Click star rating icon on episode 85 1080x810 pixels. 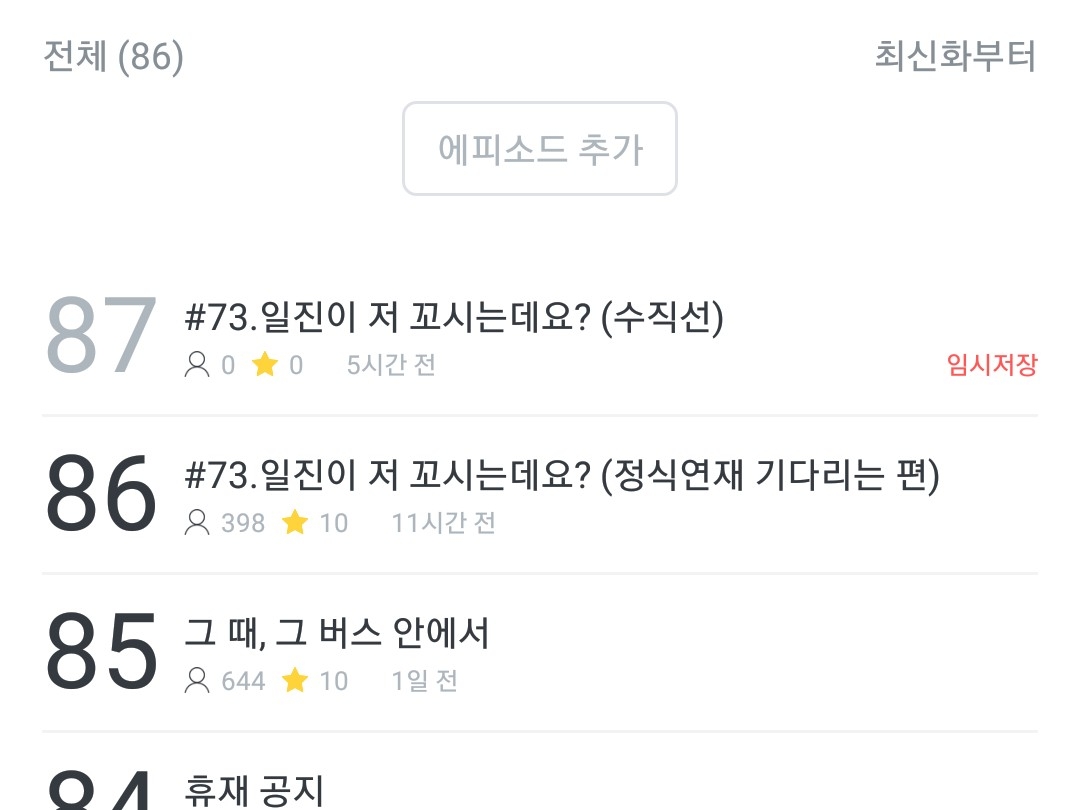pos(295,681)
